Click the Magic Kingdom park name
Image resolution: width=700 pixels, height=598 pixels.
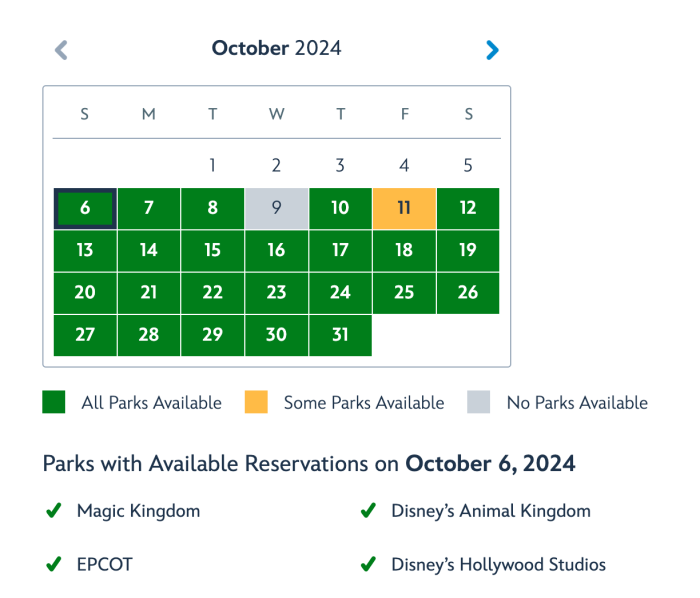138,511
